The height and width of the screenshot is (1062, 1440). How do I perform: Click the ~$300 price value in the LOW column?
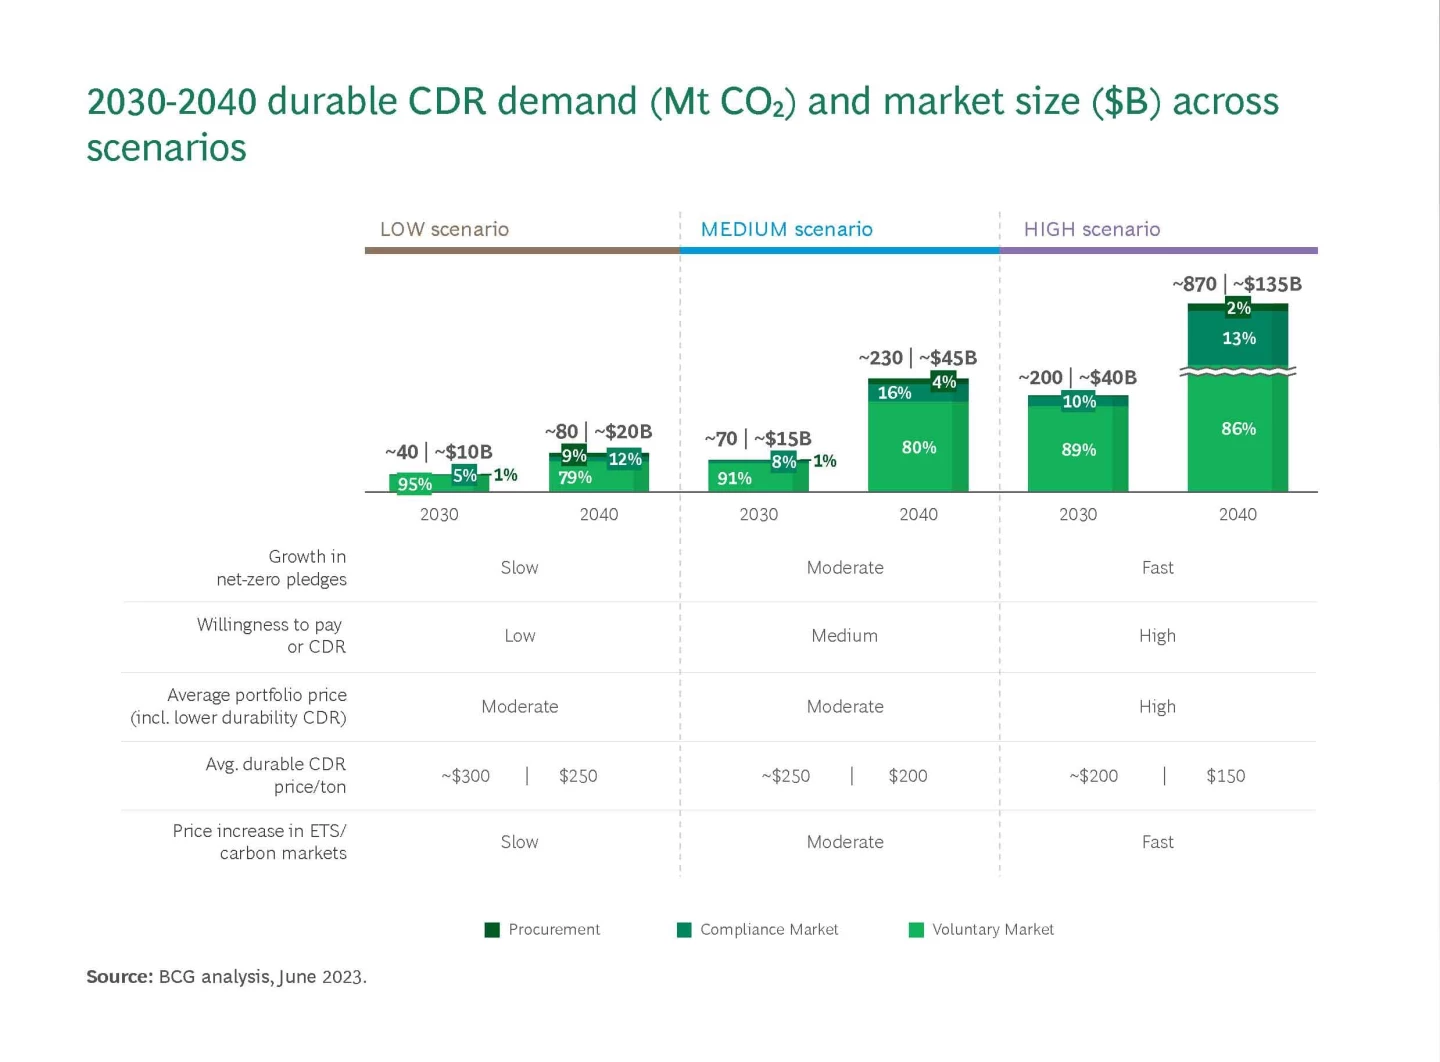click(x=465, y=776)
